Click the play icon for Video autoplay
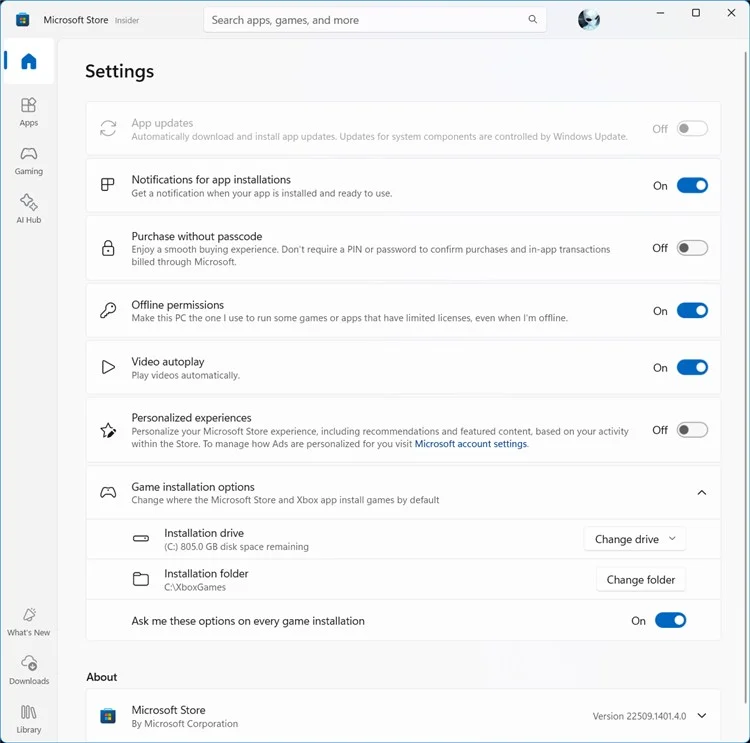The image size is (750, 743). click(x=108, y=367)
